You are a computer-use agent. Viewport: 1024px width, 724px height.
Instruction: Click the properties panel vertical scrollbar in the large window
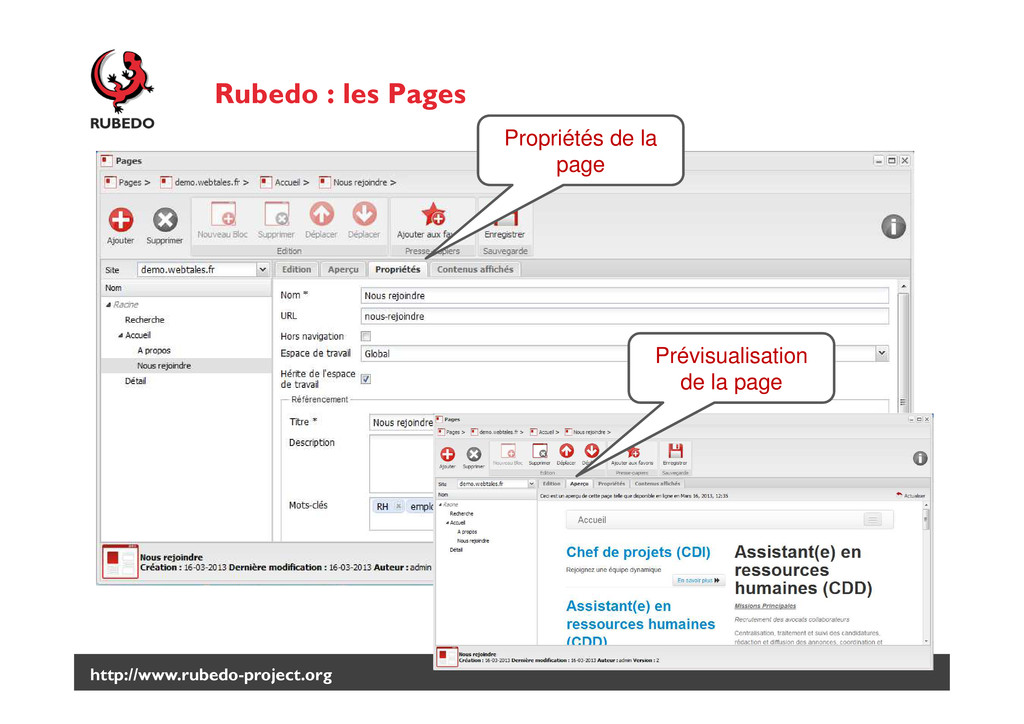pos(904,346)
